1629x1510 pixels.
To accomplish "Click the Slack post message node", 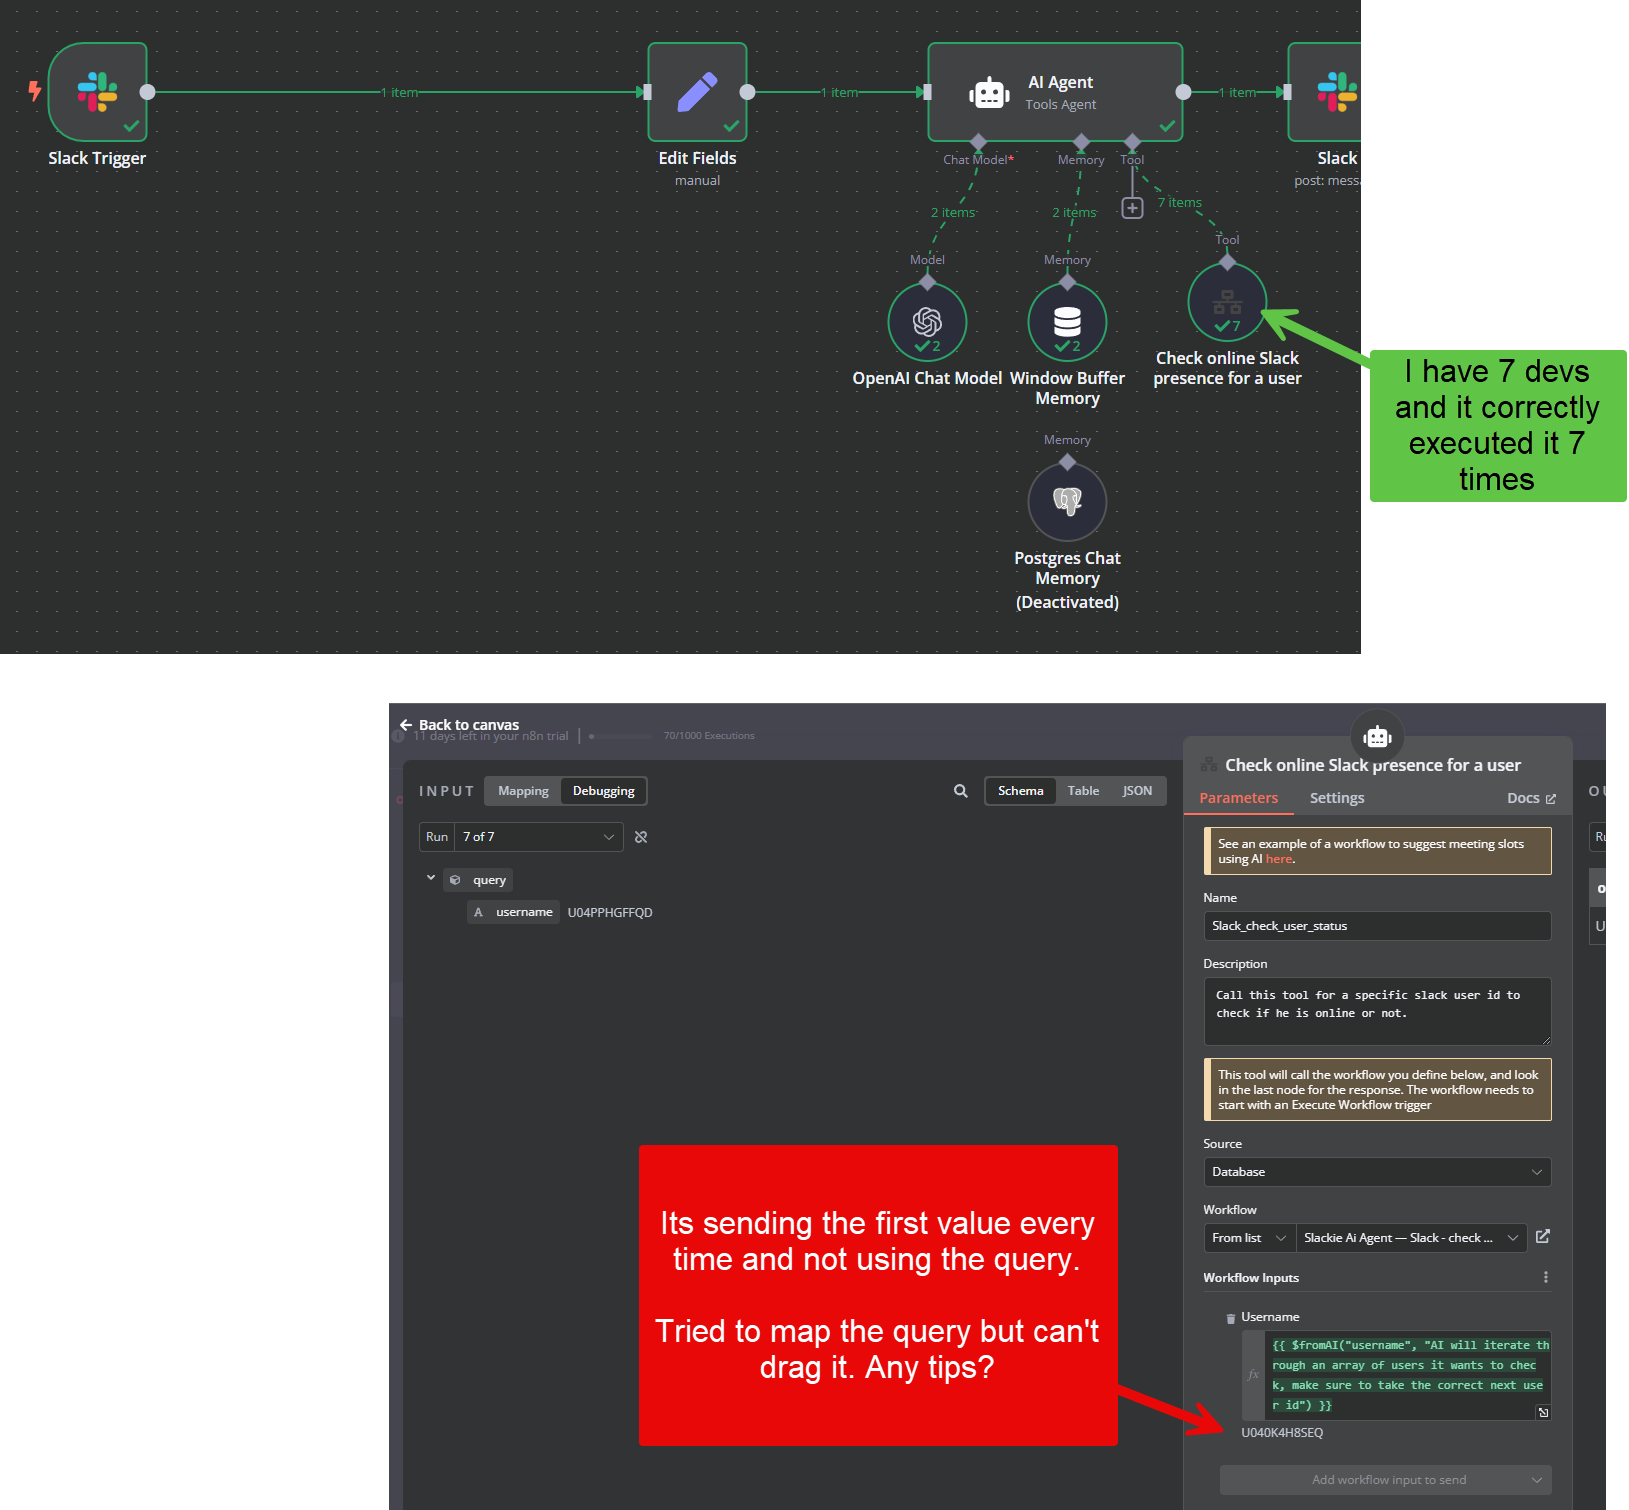I will (1325, 92).
